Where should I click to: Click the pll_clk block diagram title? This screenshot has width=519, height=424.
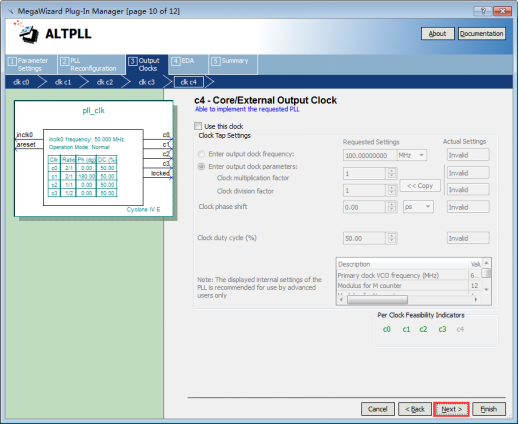coord(93,110)
